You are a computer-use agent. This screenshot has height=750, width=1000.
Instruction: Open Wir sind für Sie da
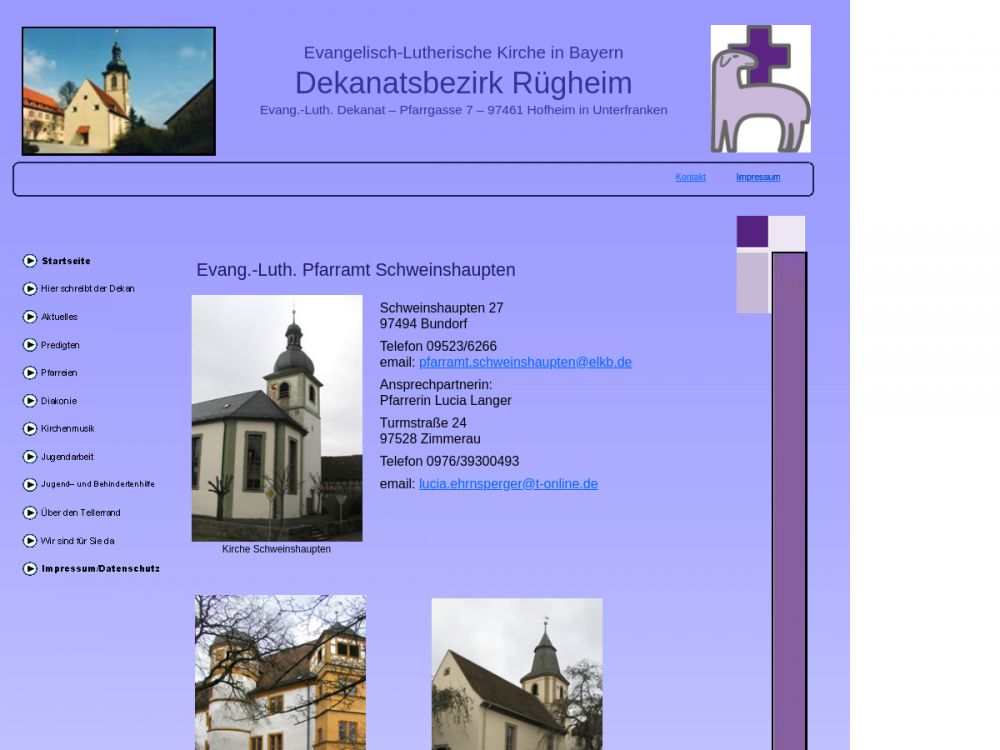click(78, 541)
